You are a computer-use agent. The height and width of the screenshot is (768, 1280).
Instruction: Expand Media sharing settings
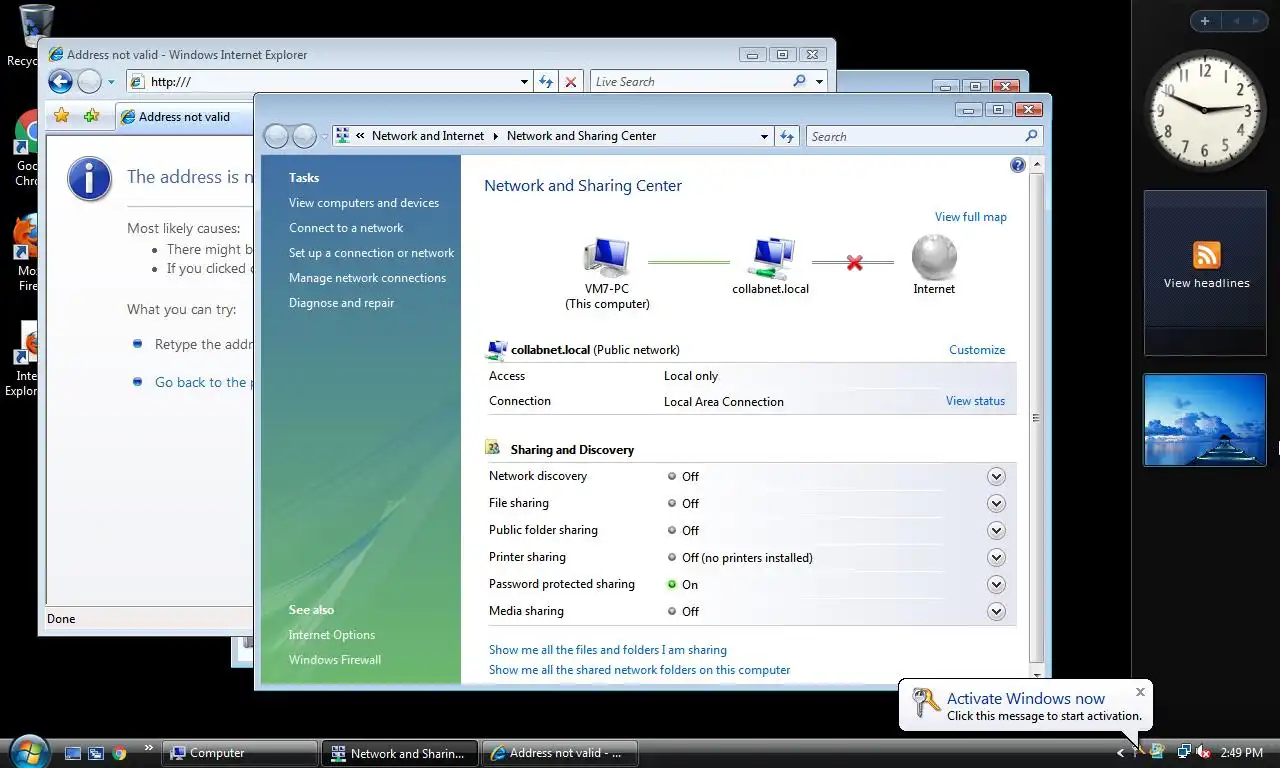coord(996,612)
